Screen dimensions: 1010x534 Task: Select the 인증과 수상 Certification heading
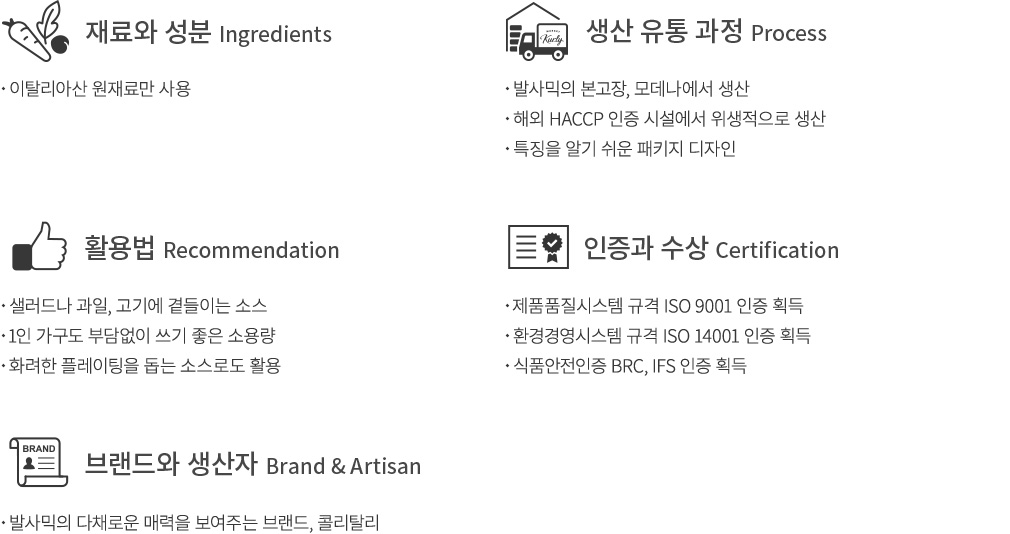711,249
